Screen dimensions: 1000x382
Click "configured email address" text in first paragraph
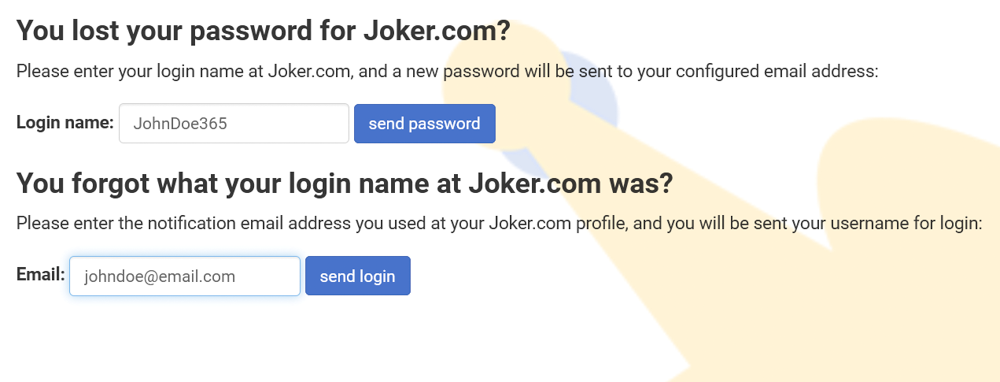(x=777, y=71)
